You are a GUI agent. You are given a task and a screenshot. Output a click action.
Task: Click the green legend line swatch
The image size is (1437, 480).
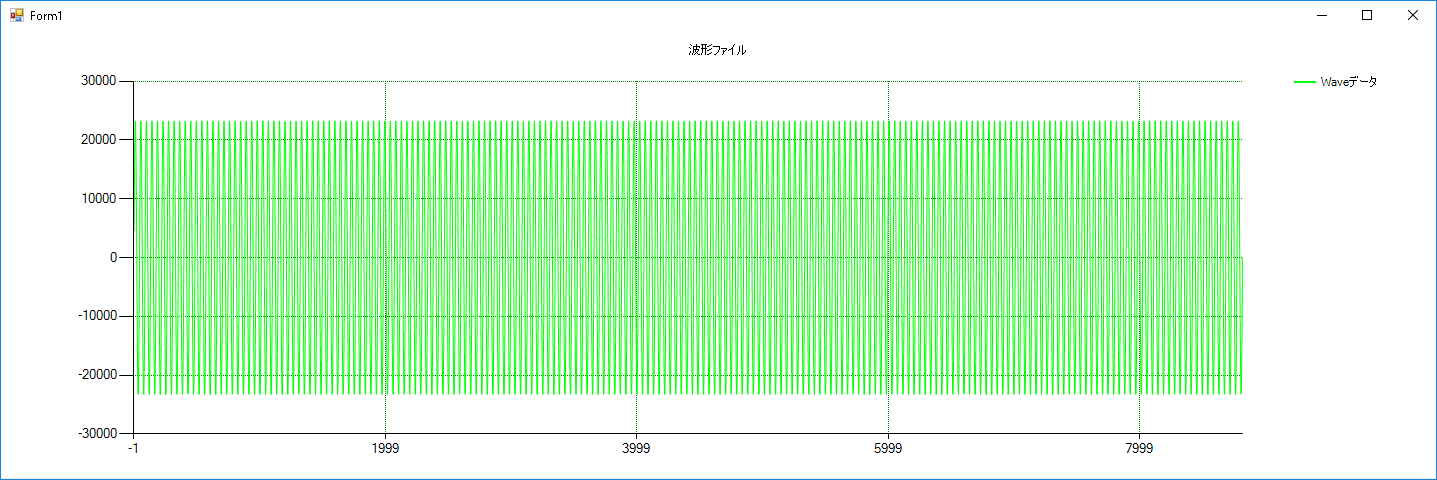click(1305, 82)
